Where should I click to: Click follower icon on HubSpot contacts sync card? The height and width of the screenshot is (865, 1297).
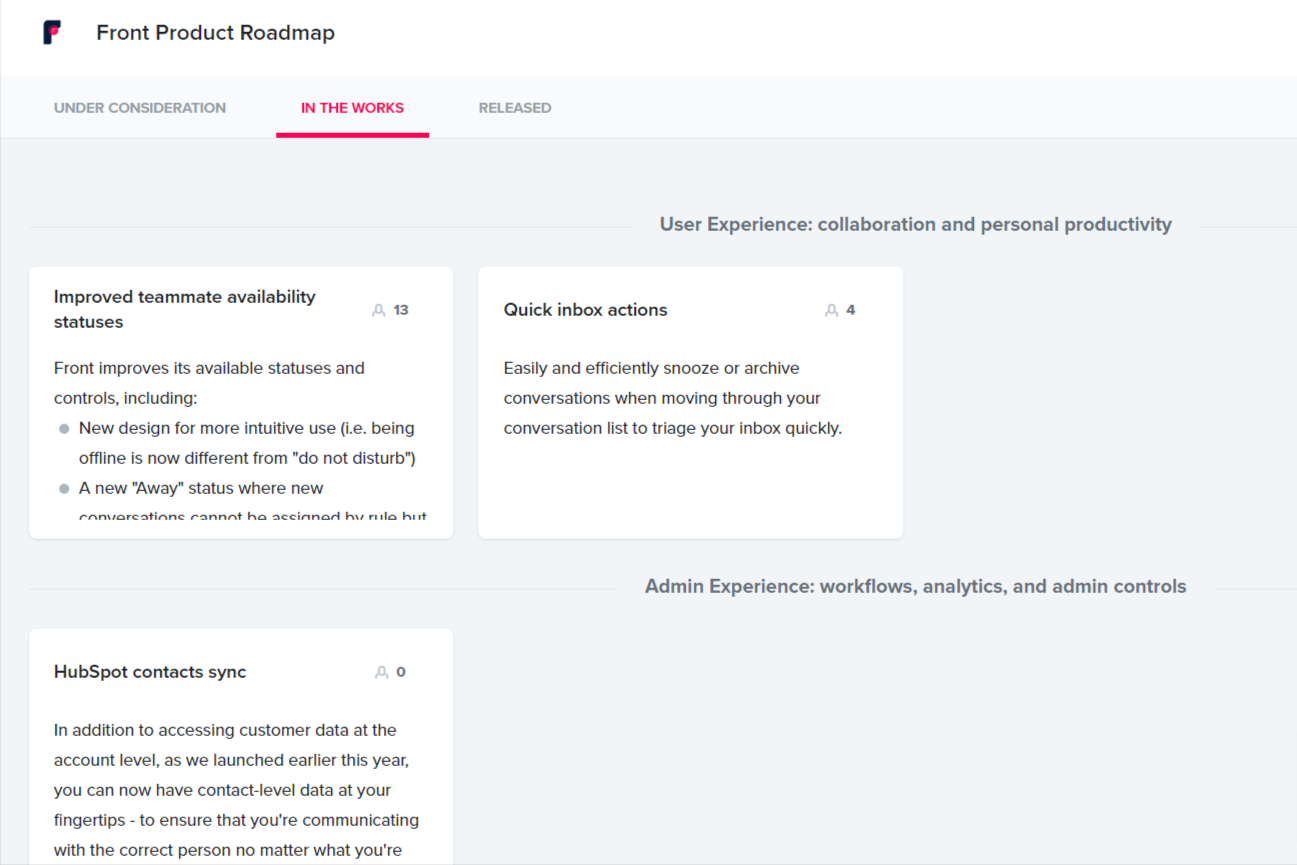379,671
